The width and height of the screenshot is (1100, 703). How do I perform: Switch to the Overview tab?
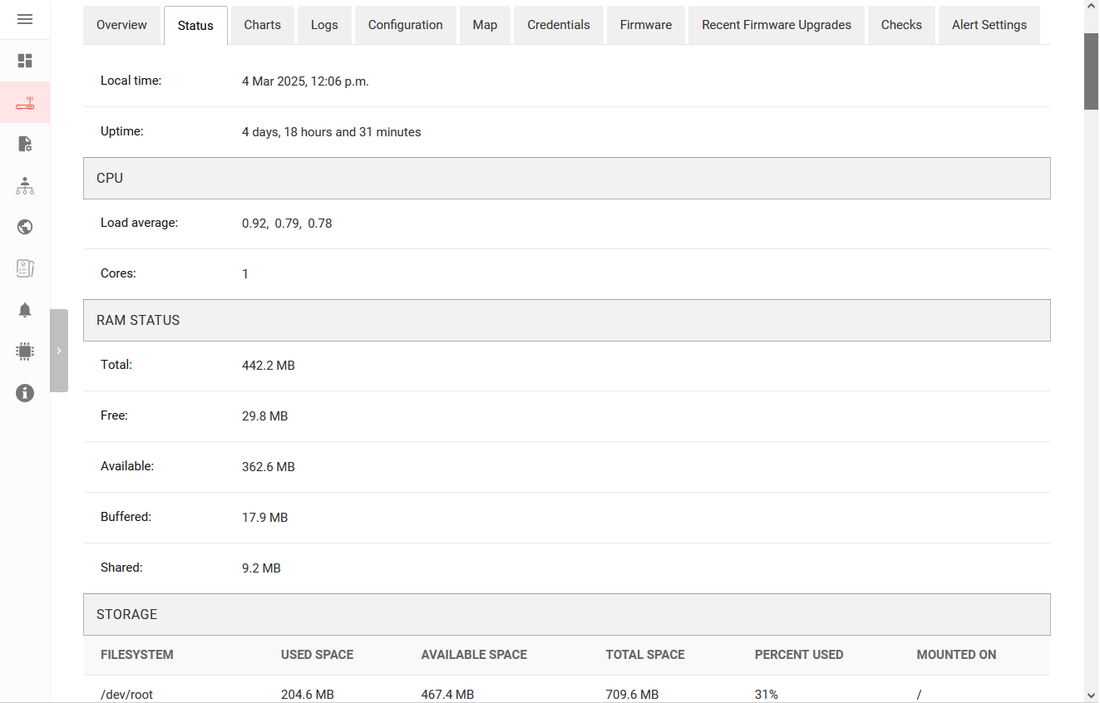coord(122,25)
